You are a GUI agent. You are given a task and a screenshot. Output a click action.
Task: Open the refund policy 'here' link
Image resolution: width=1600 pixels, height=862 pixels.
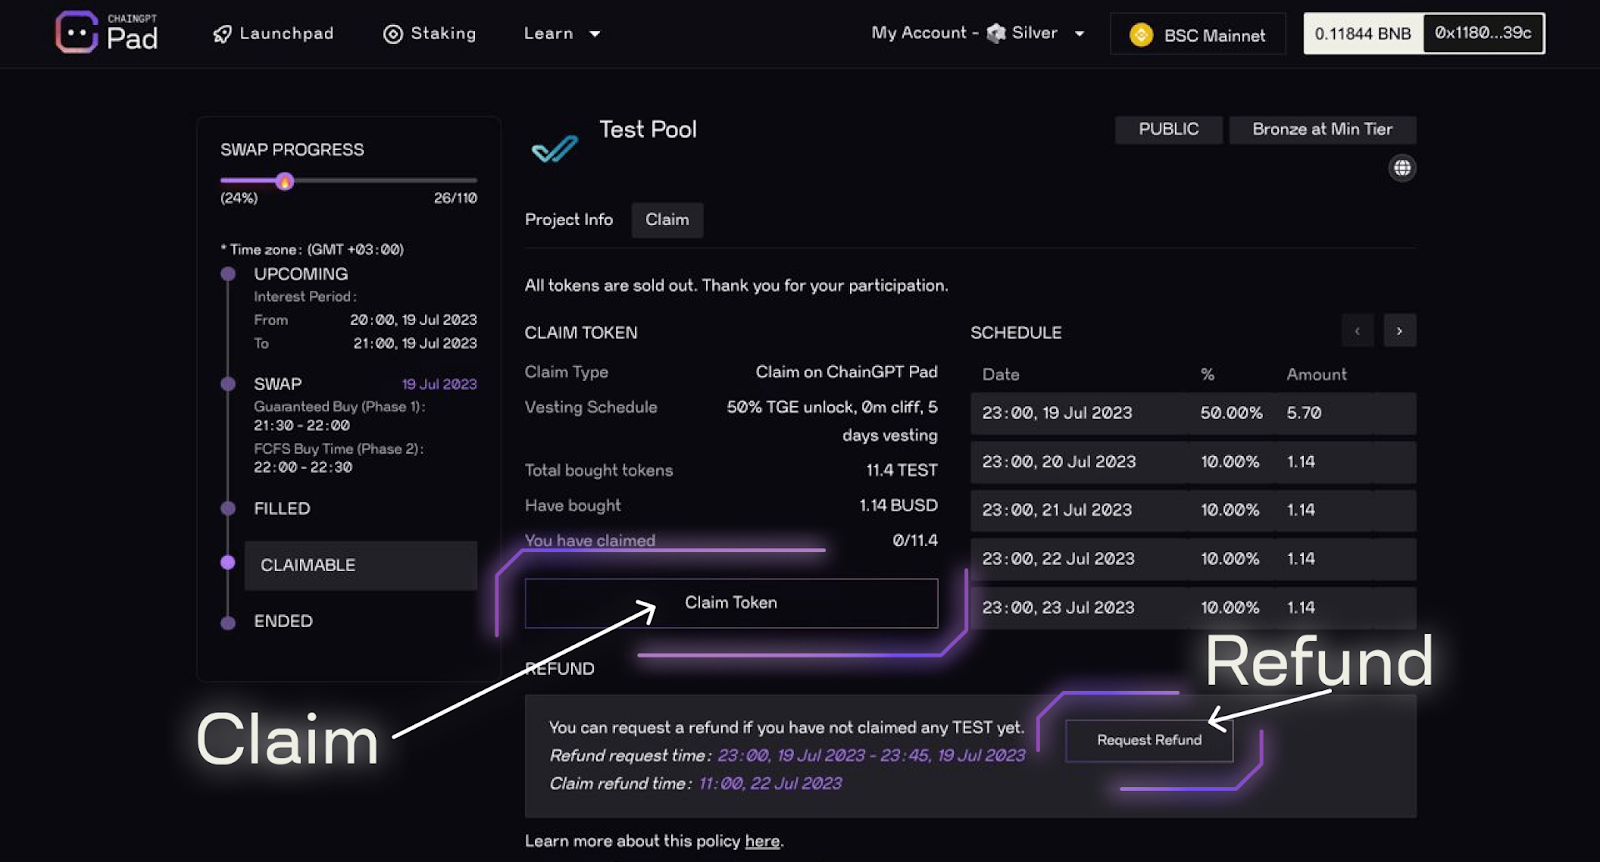coord(762,841)
